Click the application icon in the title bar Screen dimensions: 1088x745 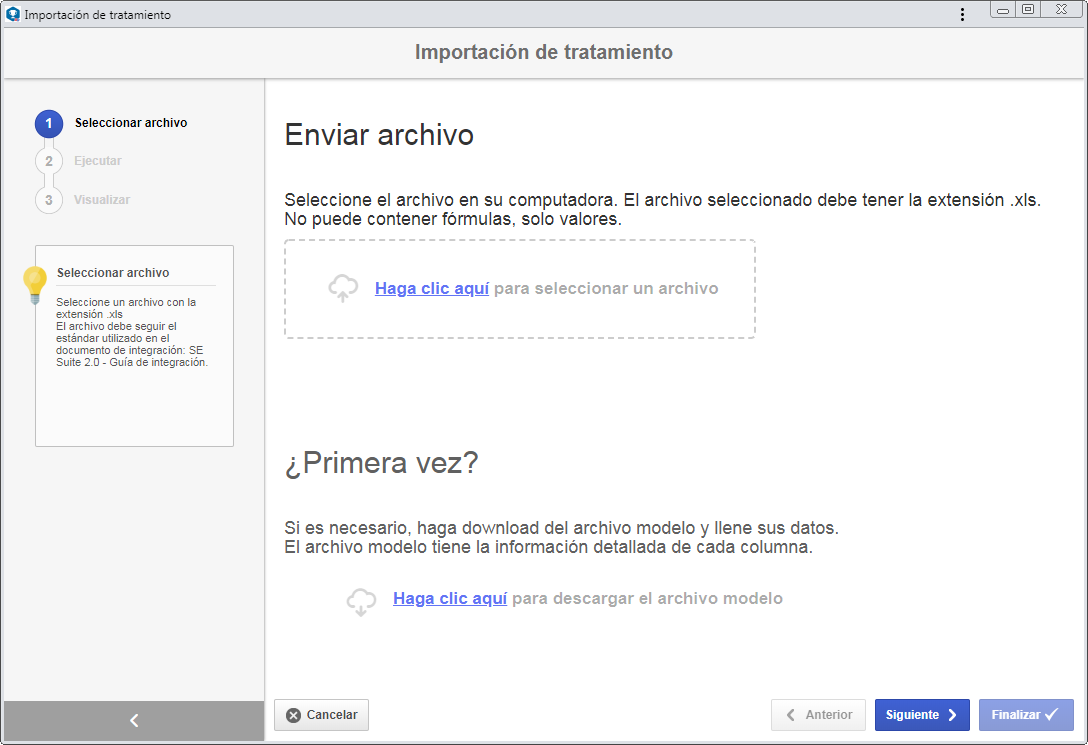click(x=12, y=14)
